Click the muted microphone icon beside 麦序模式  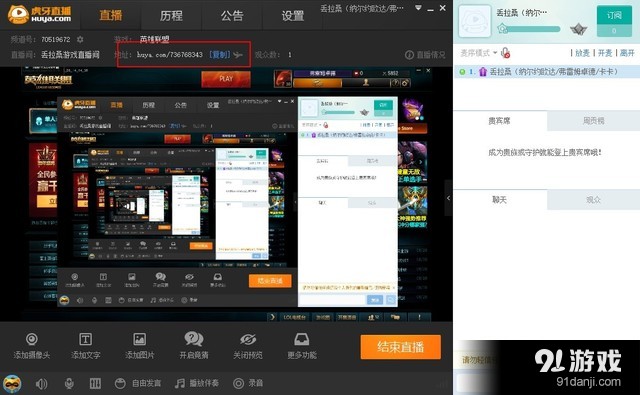[x=505, y=53]
